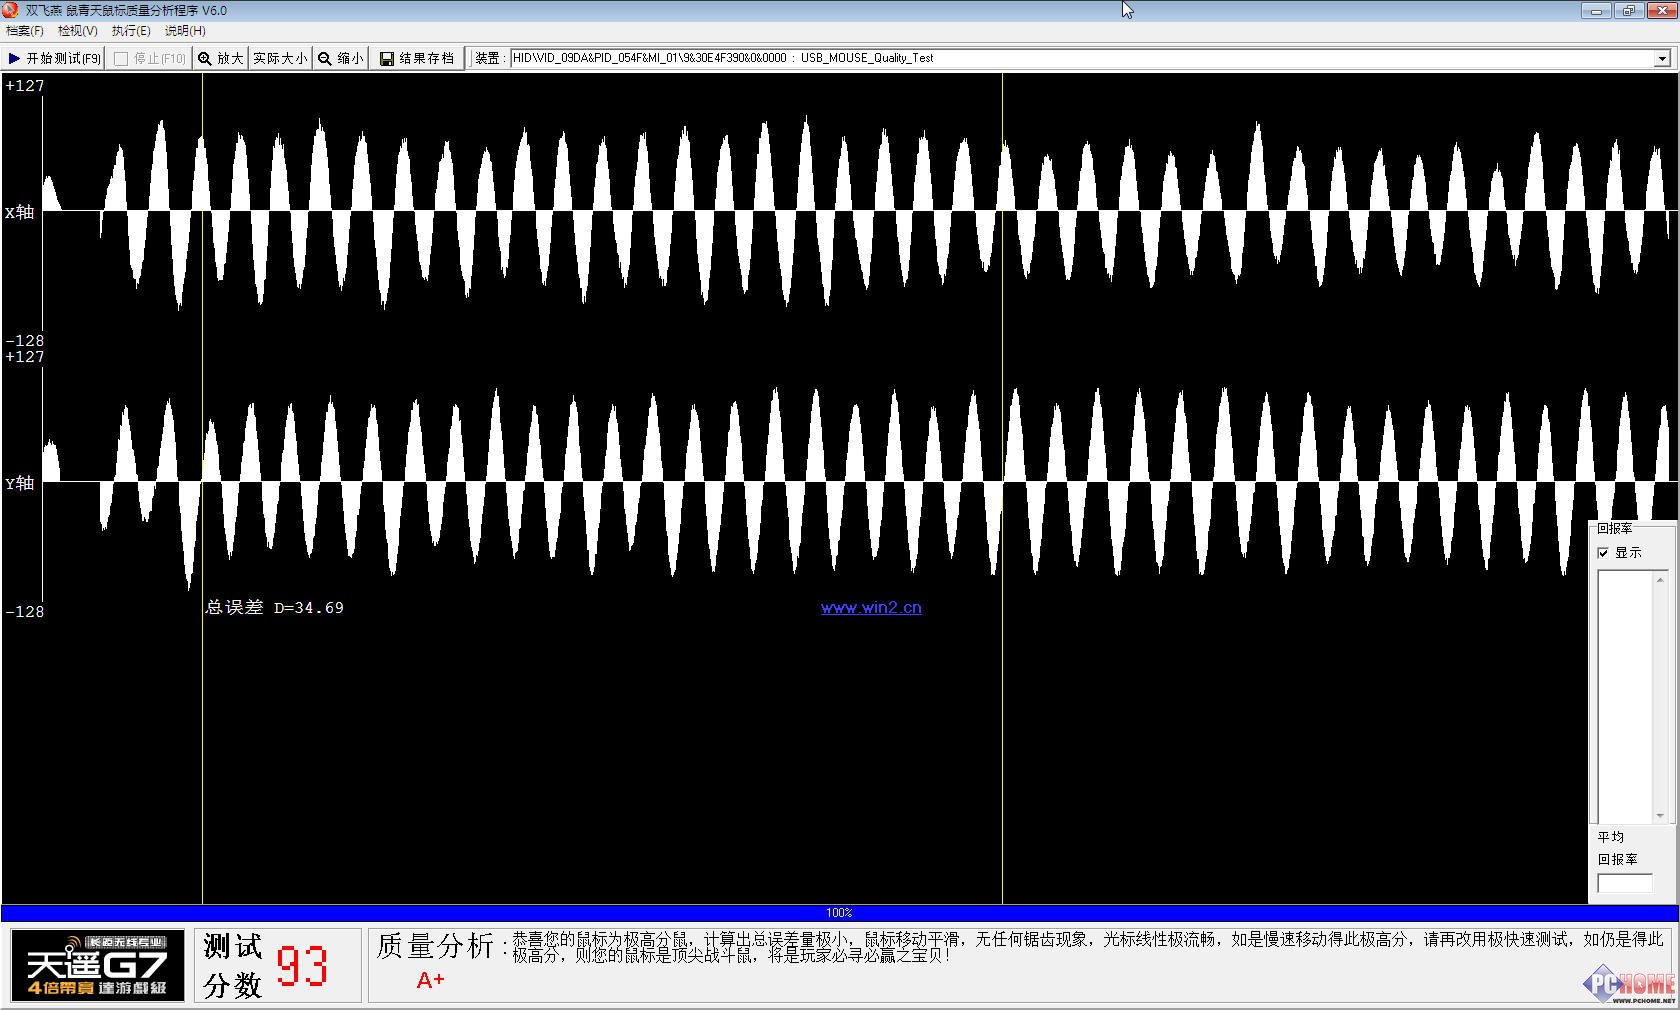This screenshot has height=1010, width=1680.
Task: Open the 检视(V) menu
Action: tap(77, 31)
